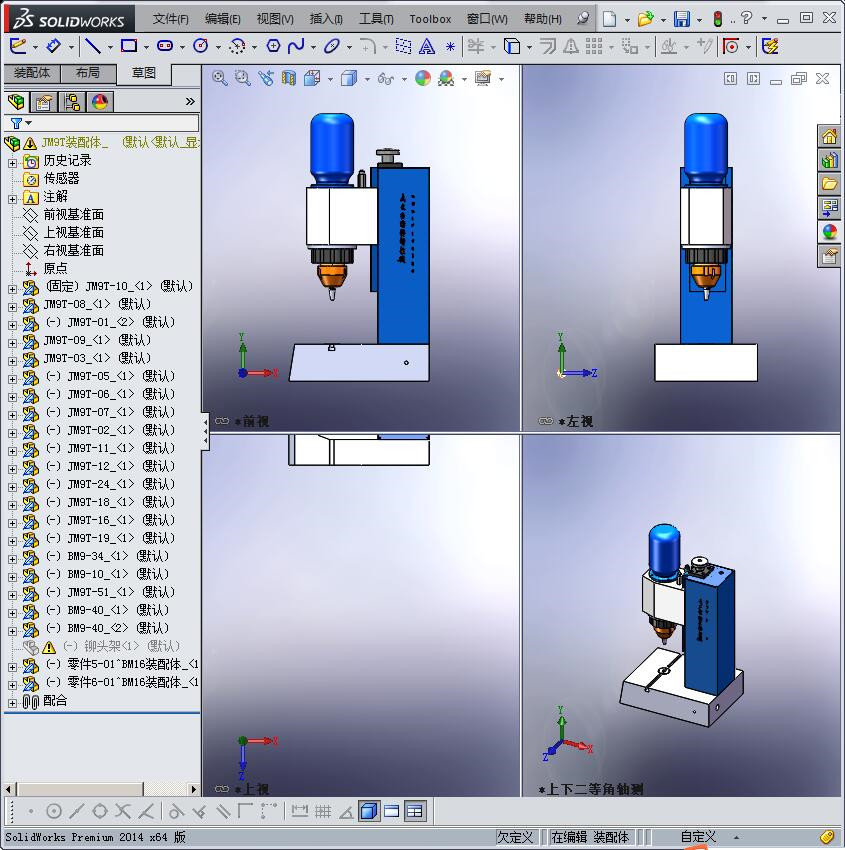Screen dimensions: 845x850
Task: Click the Section View icon
Action: click(289, 79)
